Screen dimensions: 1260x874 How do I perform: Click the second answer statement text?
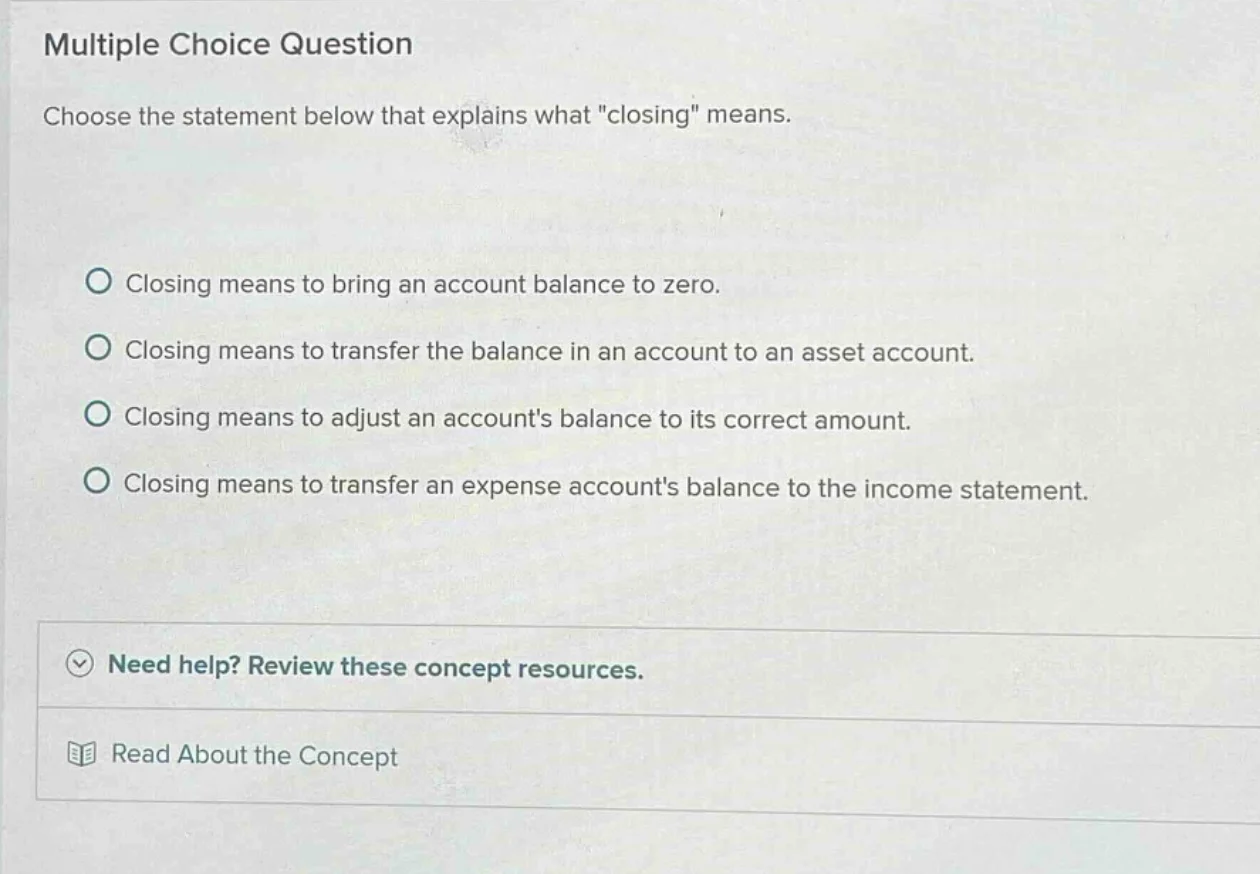coord(549,351)
